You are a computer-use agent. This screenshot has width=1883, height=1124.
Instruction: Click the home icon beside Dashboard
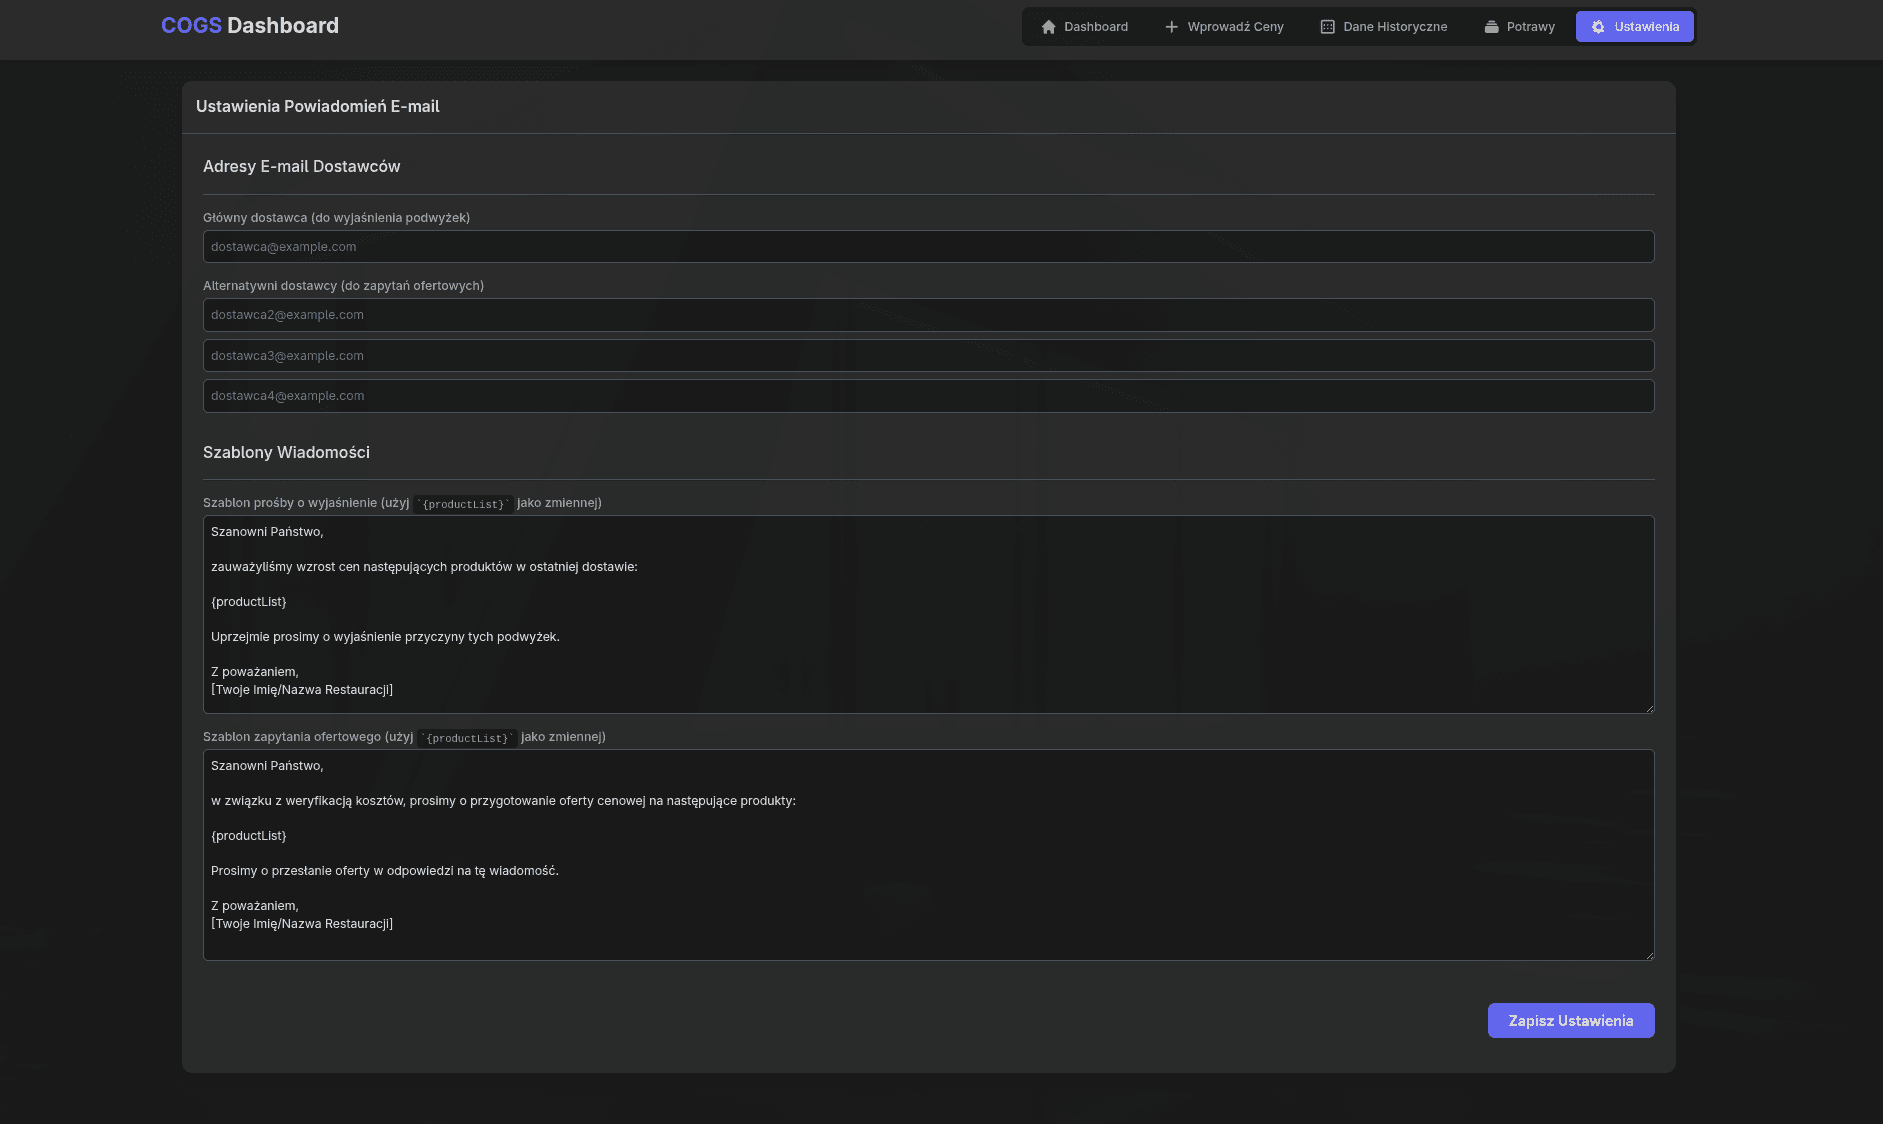point(1048,27)
